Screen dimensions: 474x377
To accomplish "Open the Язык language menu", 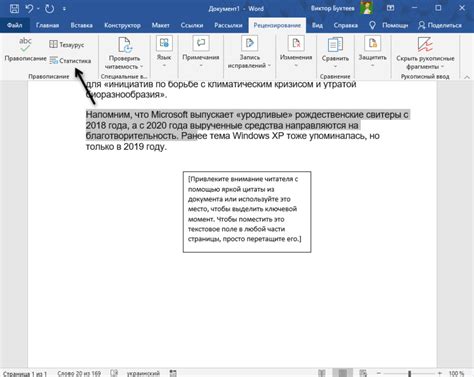I will click(164, 52).
